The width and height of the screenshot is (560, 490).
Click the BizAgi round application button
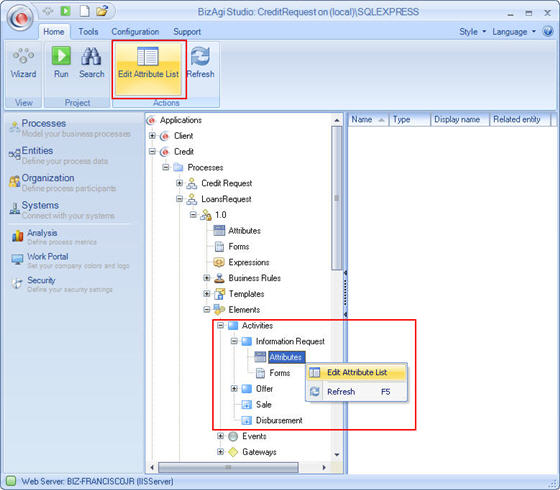click(x=20, y=17)
